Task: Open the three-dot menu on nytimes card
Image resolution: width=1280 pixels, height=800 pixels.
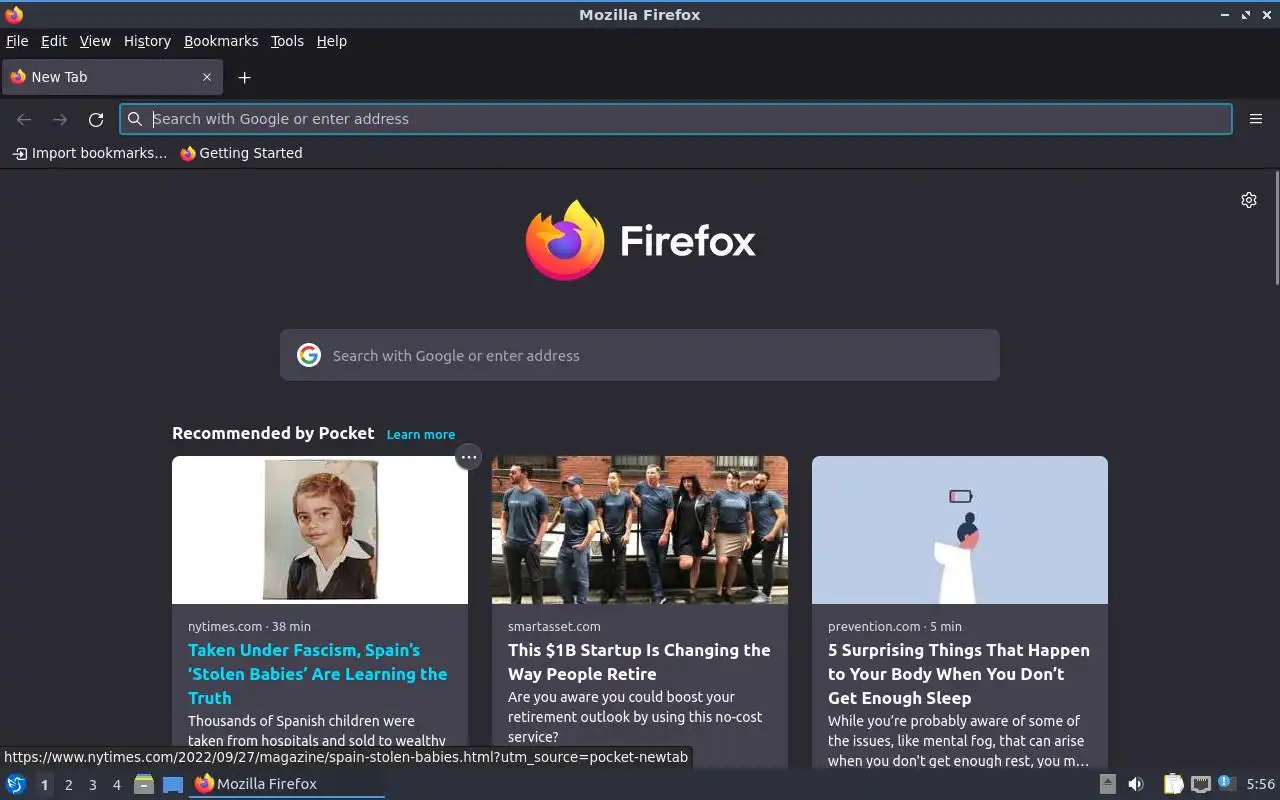Action: (468, 457)
